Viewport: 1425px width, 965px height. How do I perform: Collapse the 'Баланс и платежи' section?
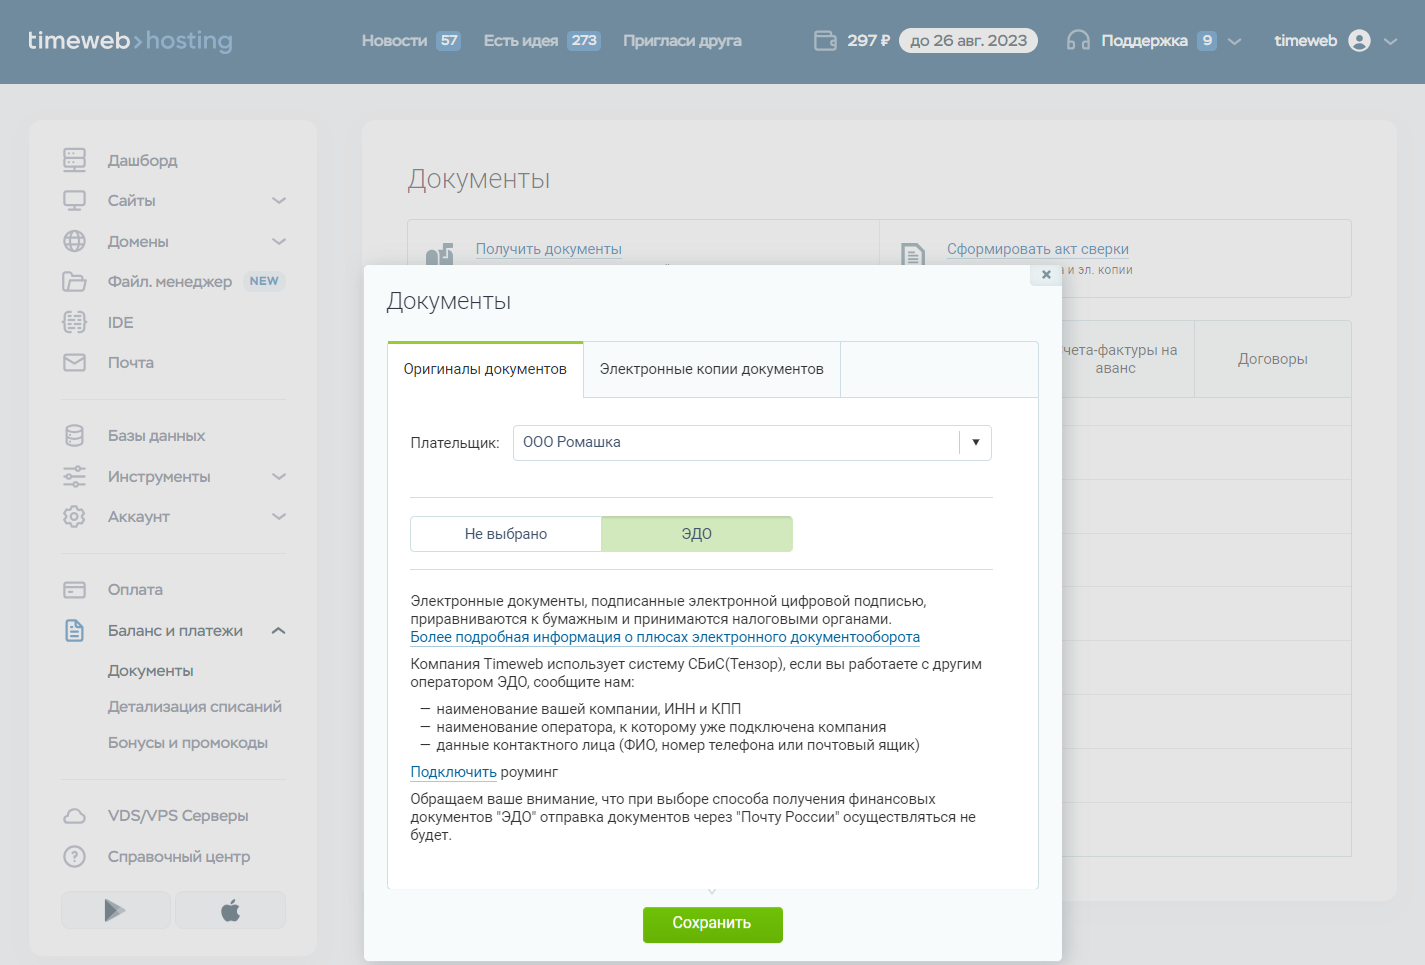[279, 631]
